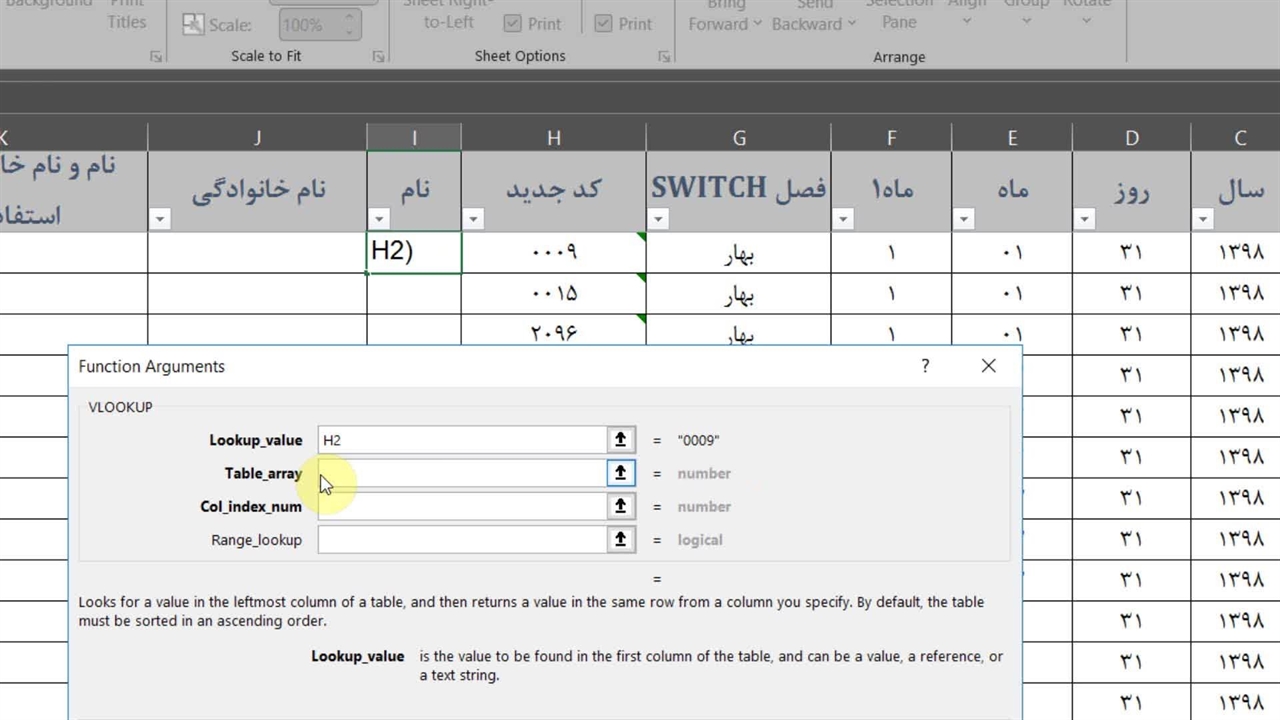
Task: Click collapse dialog button for Col_index_num field
Action: pyautogui.click(x=620, y=507)
